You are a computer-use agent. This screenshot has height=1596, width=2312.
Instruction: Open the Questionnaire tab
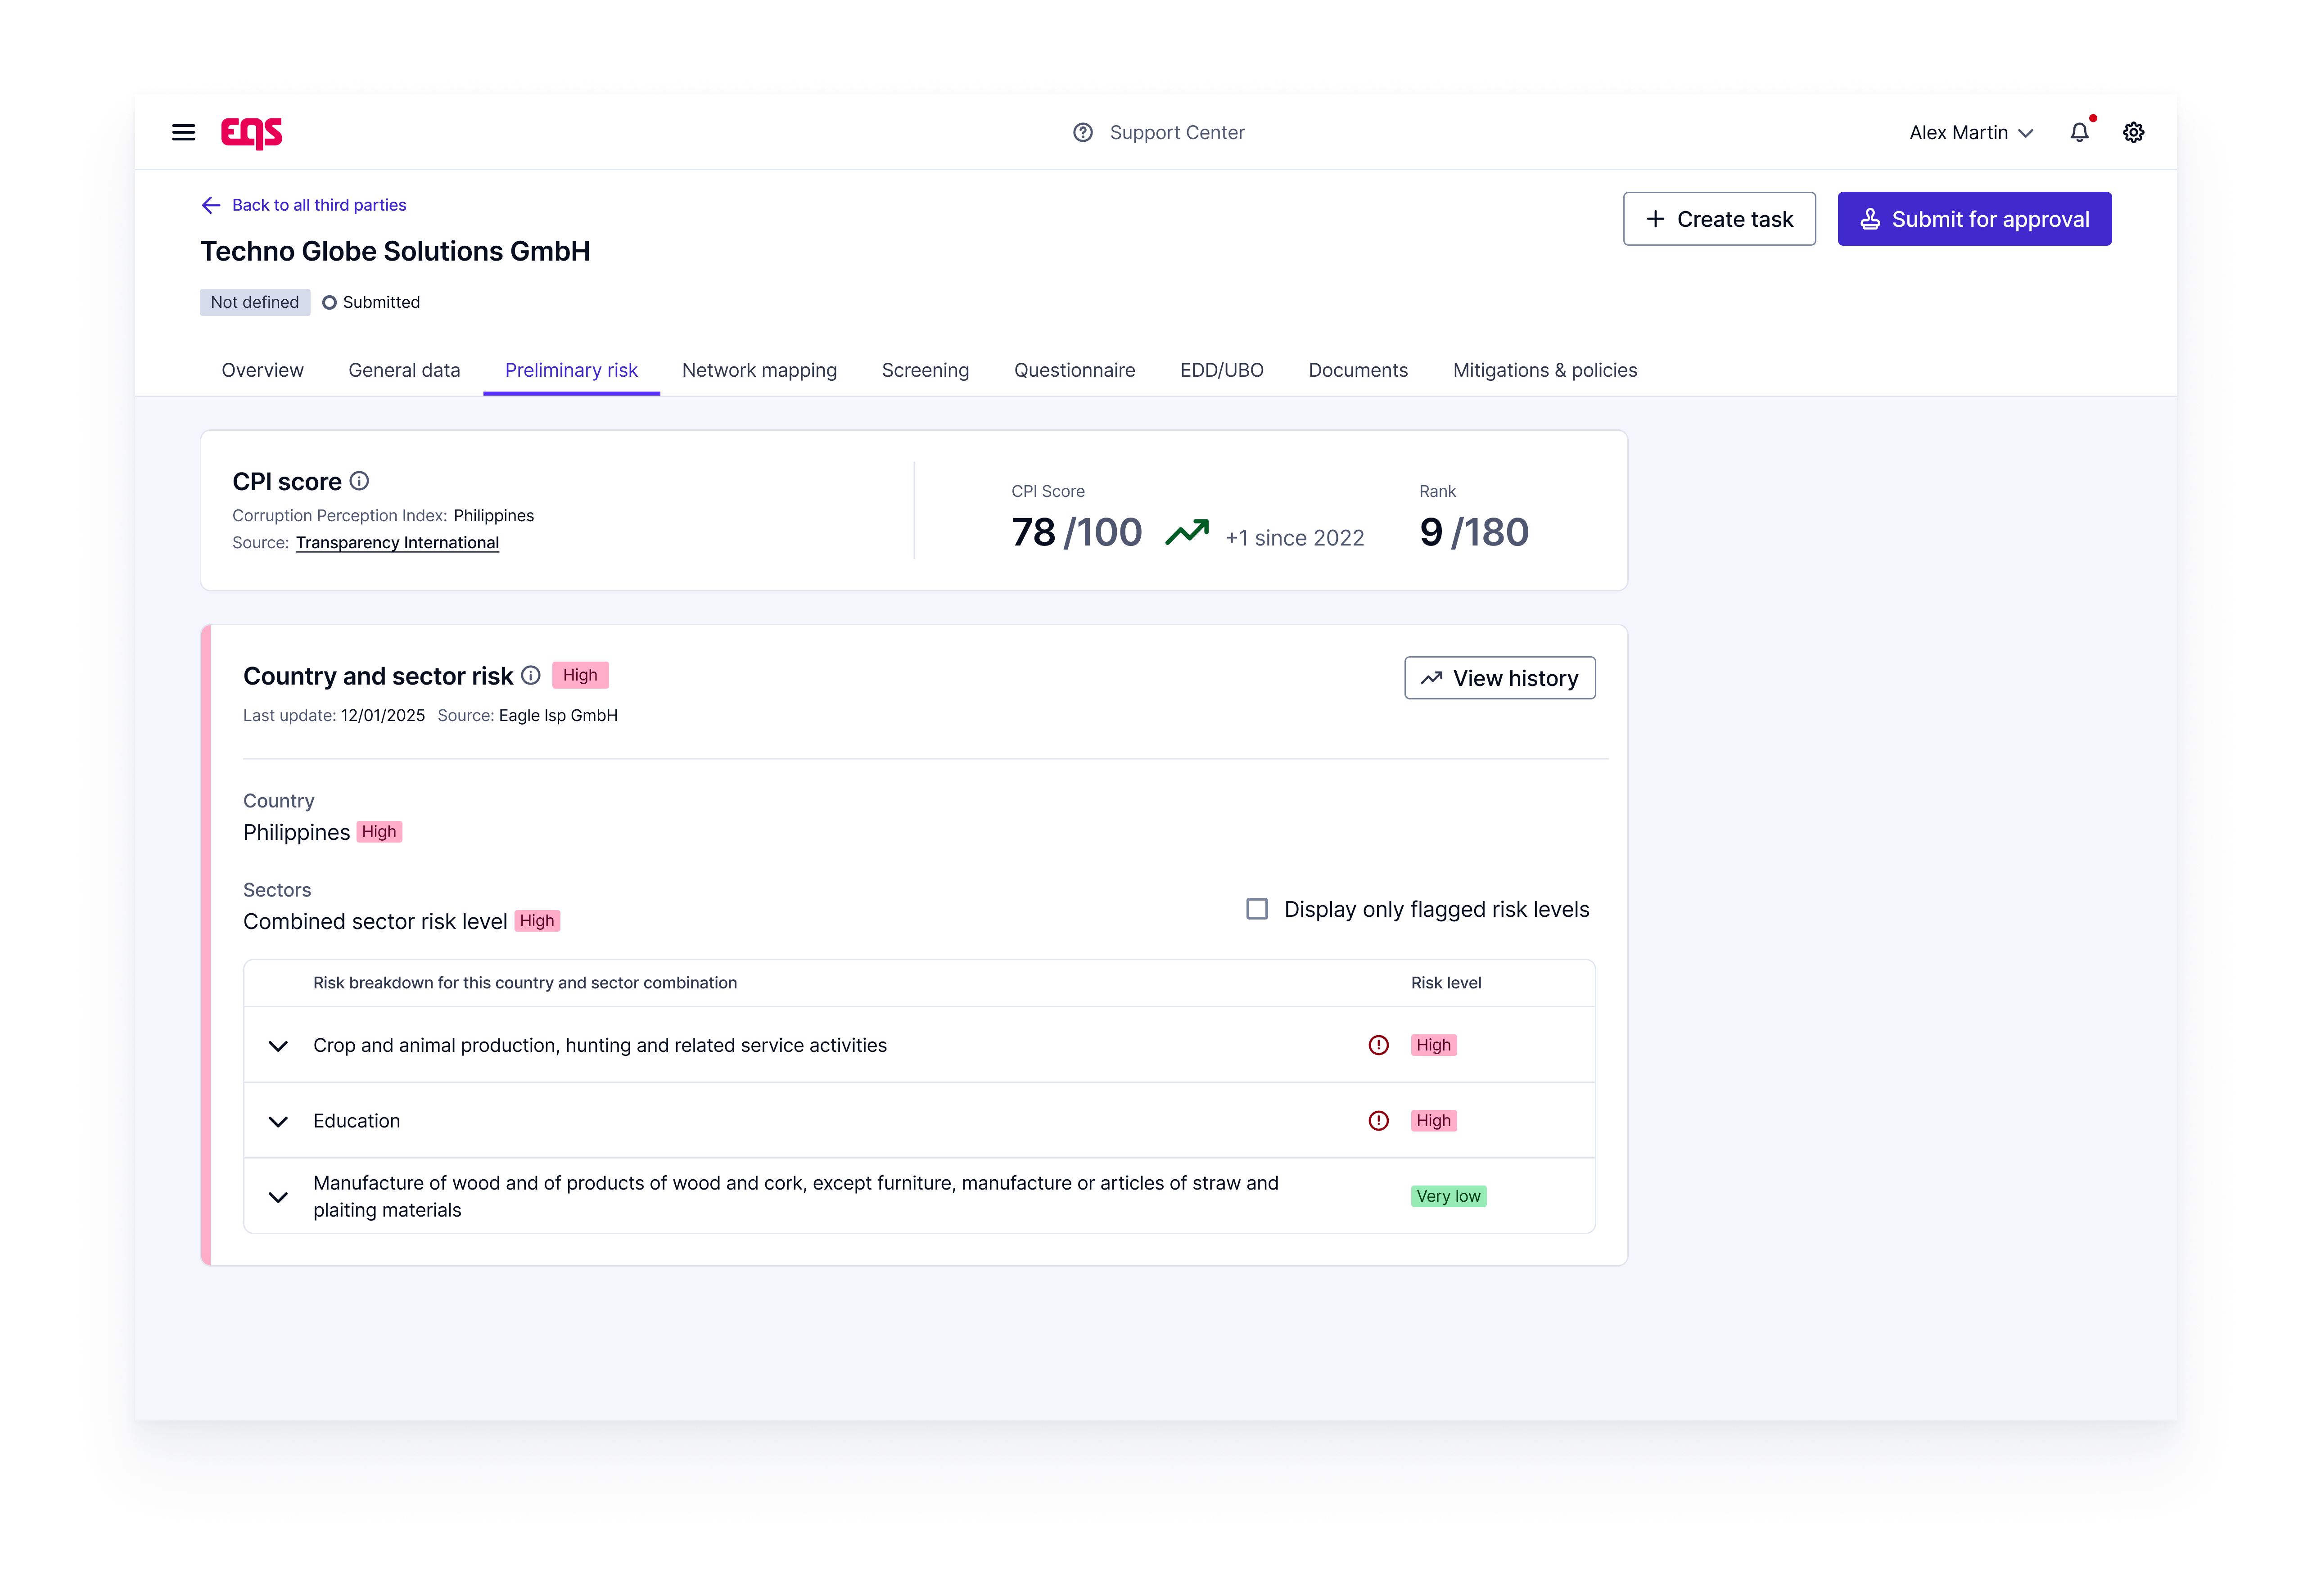point(1074,370)
